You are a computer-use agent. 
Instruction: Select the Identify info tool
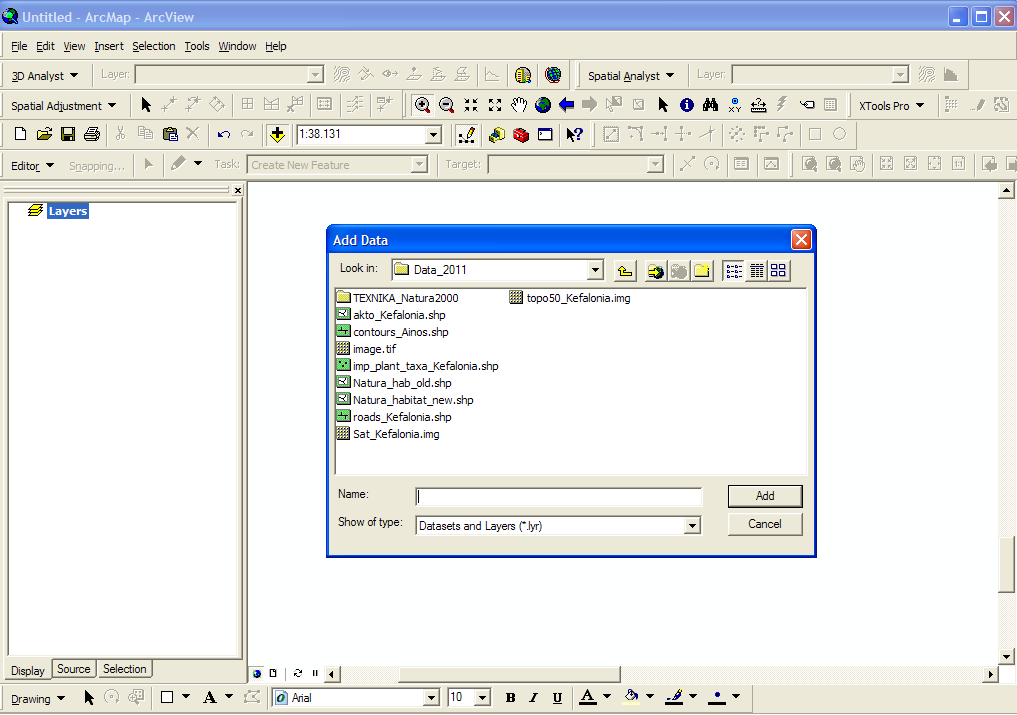pyautogui.click(x=687, y=105)
